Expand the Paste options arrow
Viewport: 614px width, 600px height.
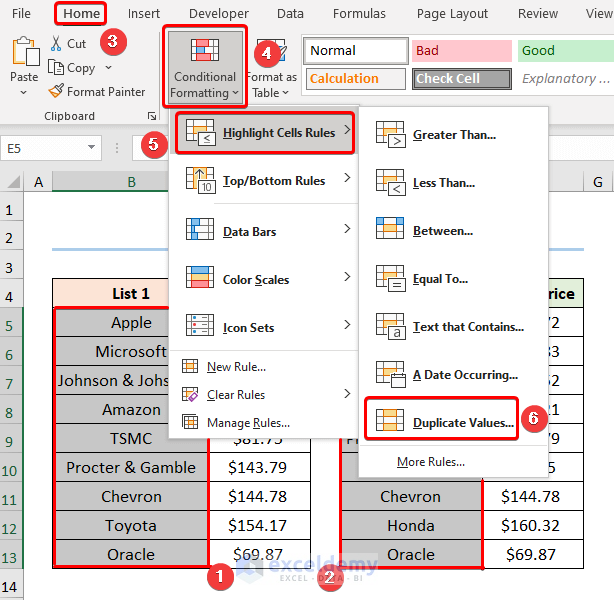pos(23,93)
